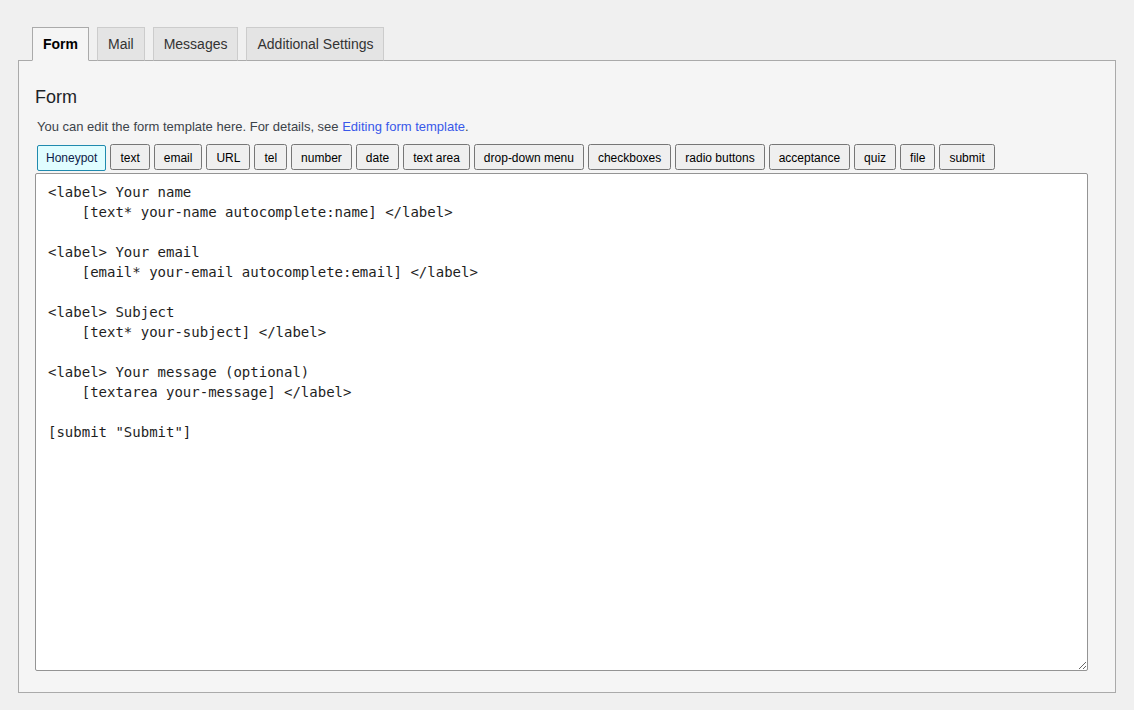This screenshot has height=710, width=1134.
Task: Insert a number field tag
Action: 321,158
